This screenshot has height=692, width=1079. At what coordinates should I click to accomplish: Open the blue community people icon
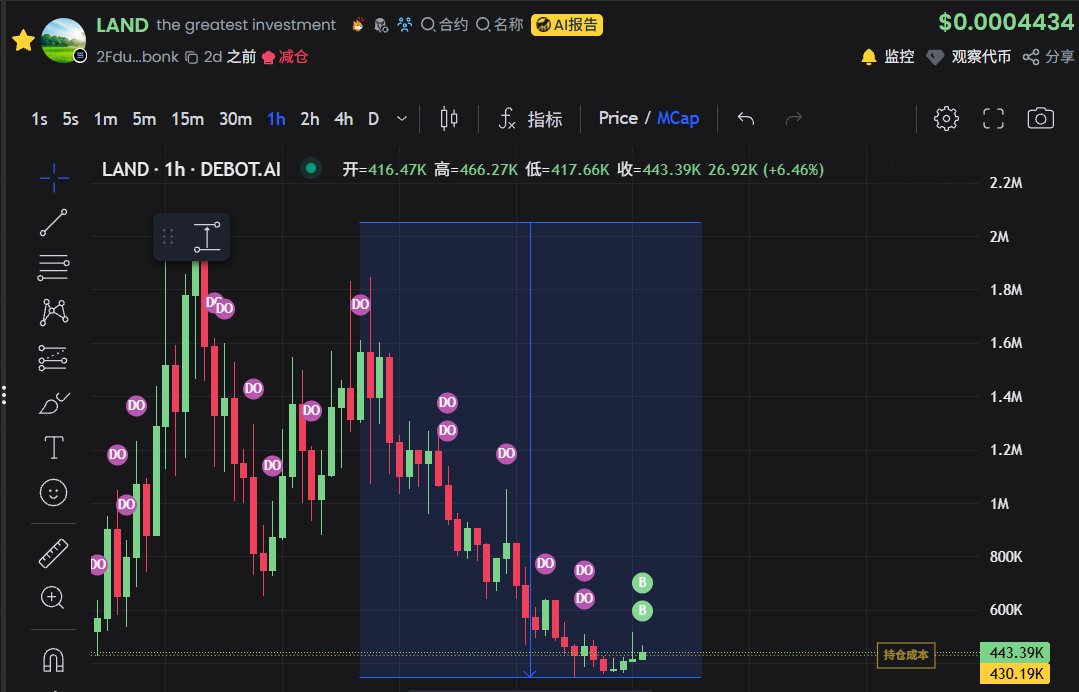click(x=405, y=25)
